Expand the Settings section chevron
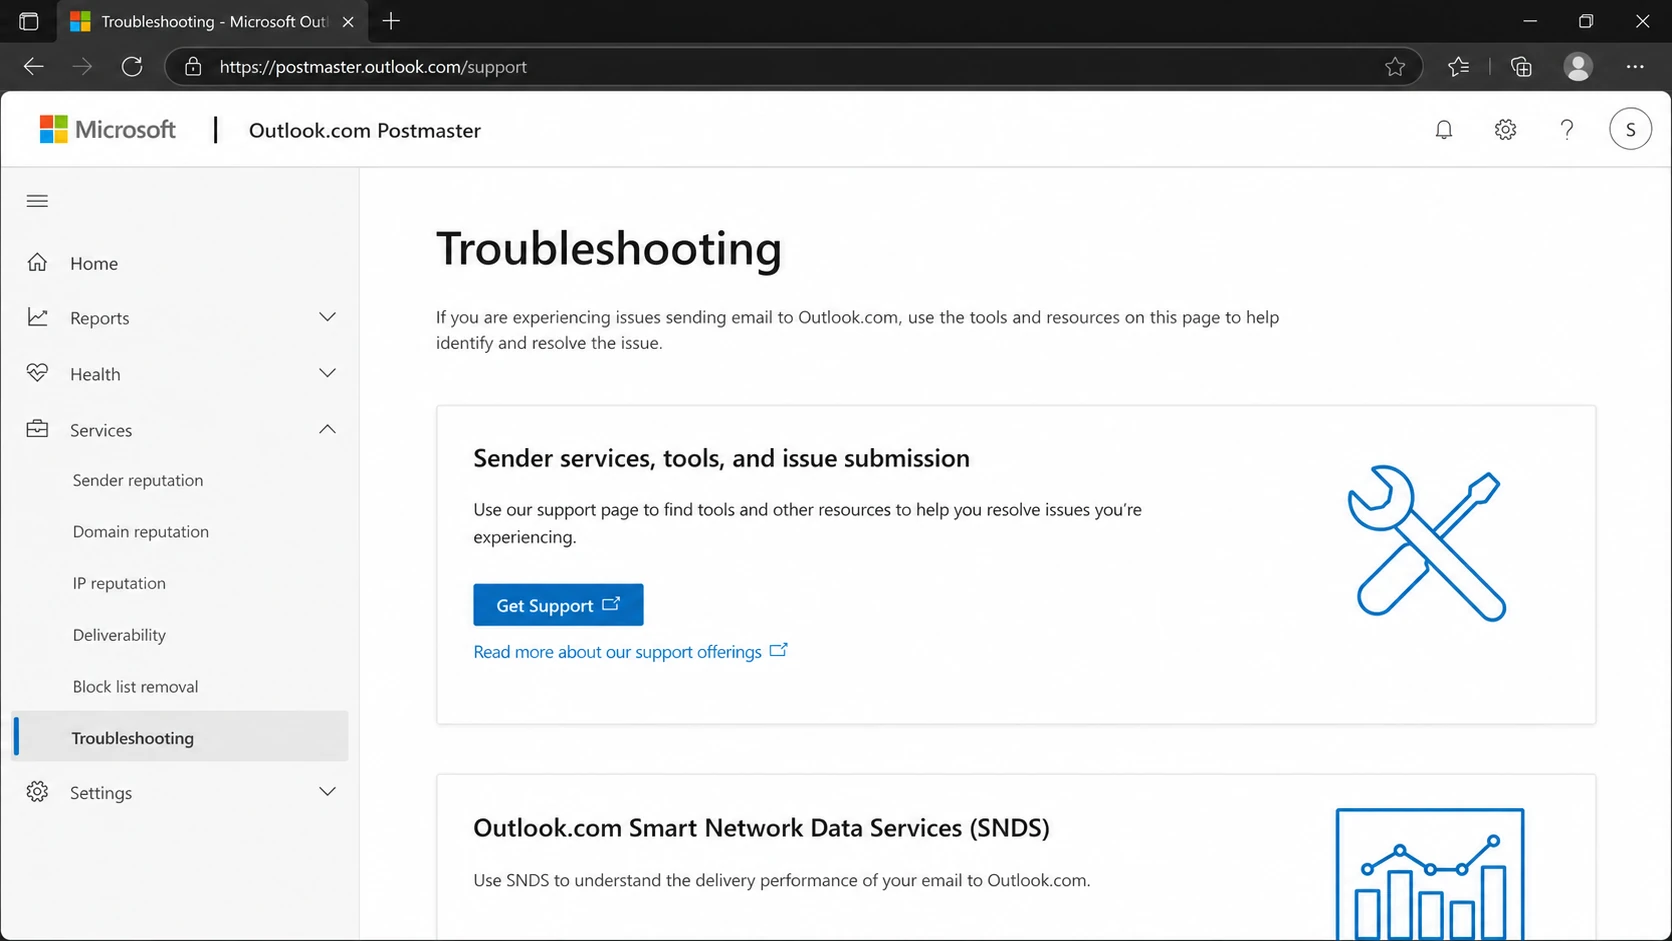The width and height of the screenshot is (1672, 941). click(x=327, y=792)
